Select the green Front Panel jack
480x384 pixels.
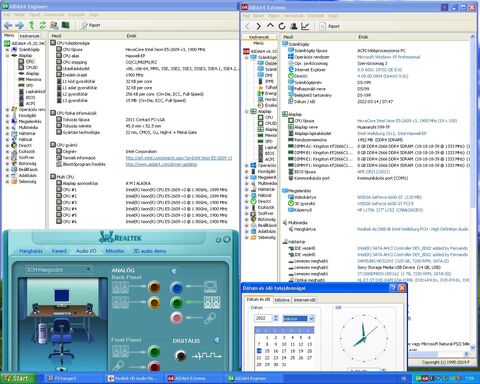click(154, 351)
